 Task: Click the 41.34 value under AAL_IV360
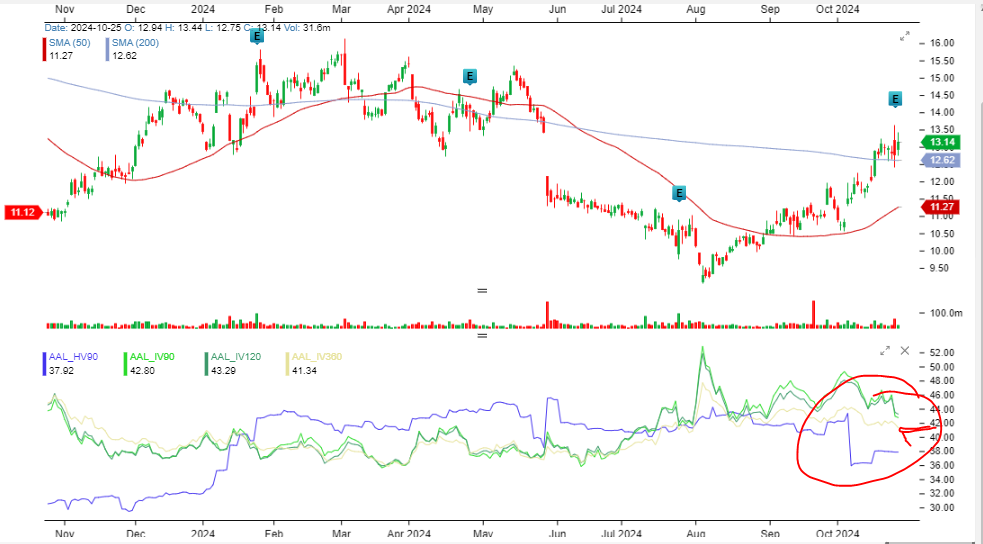(x=303, y=370)
